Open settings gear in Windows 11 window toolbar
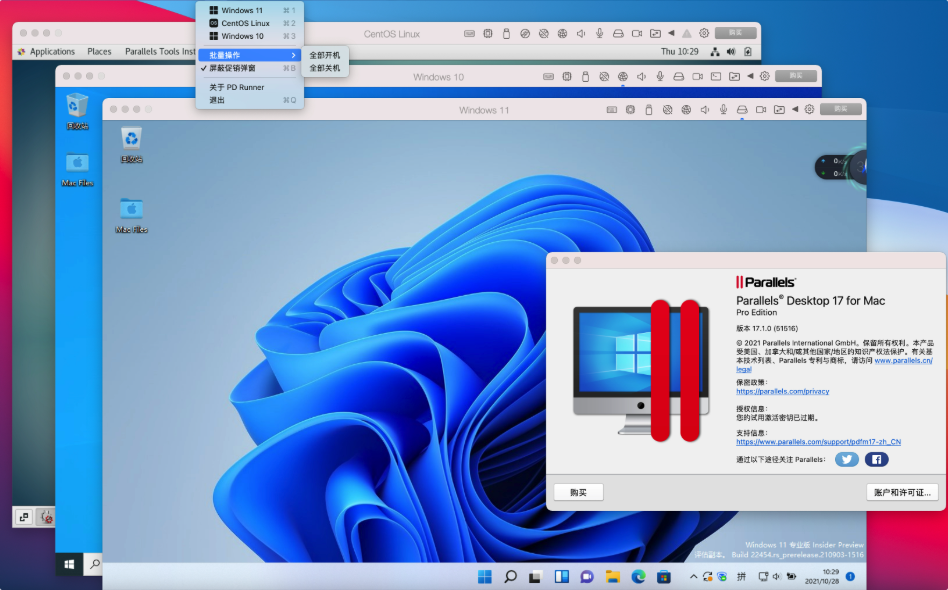 click(x=810, y=109)
